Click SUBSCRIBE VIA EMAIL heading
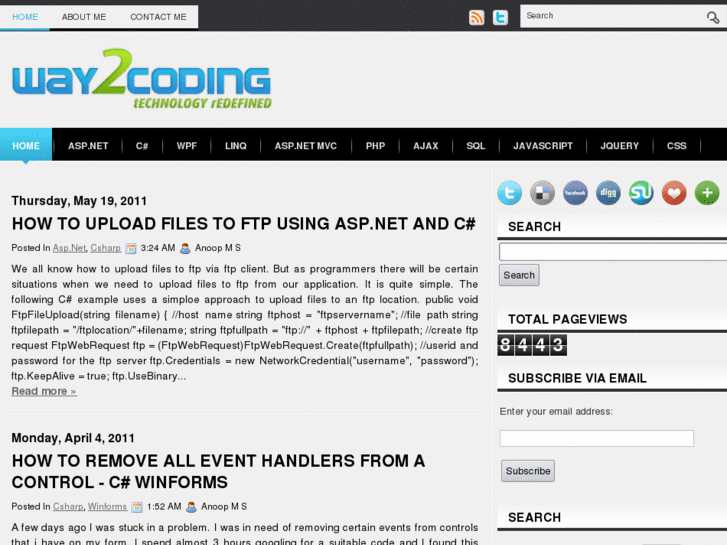Screen dimensions: 727x545 coord(577,378)
